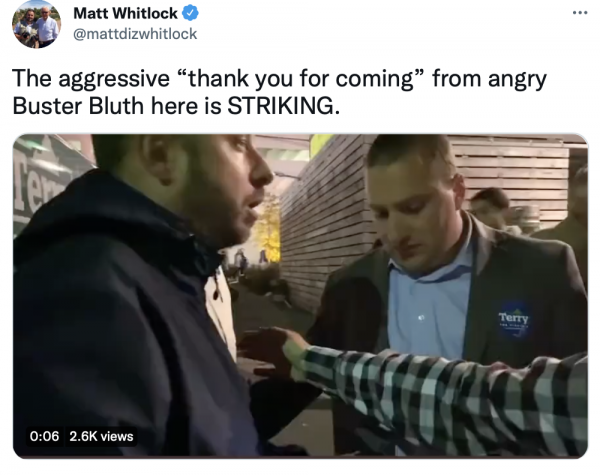
Task: Click the 2.6K views counter
Action: pos(101,436)
